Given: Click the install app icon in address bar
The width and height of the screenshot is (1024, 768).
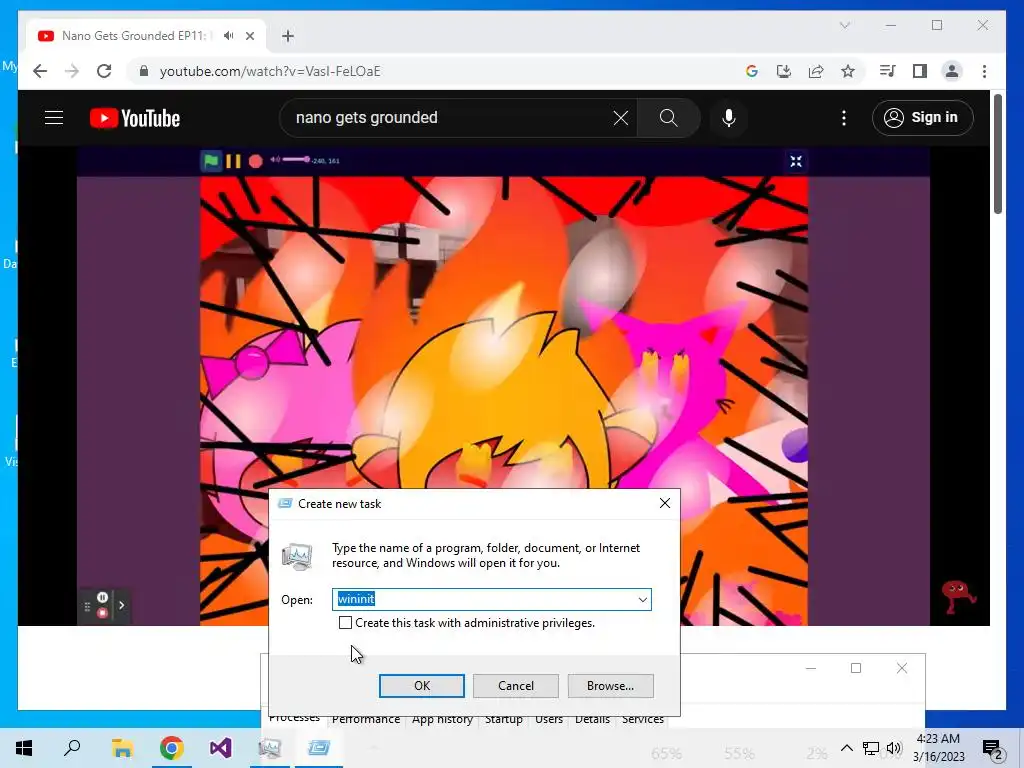Looking at the screenshot, I should [784, 71].
